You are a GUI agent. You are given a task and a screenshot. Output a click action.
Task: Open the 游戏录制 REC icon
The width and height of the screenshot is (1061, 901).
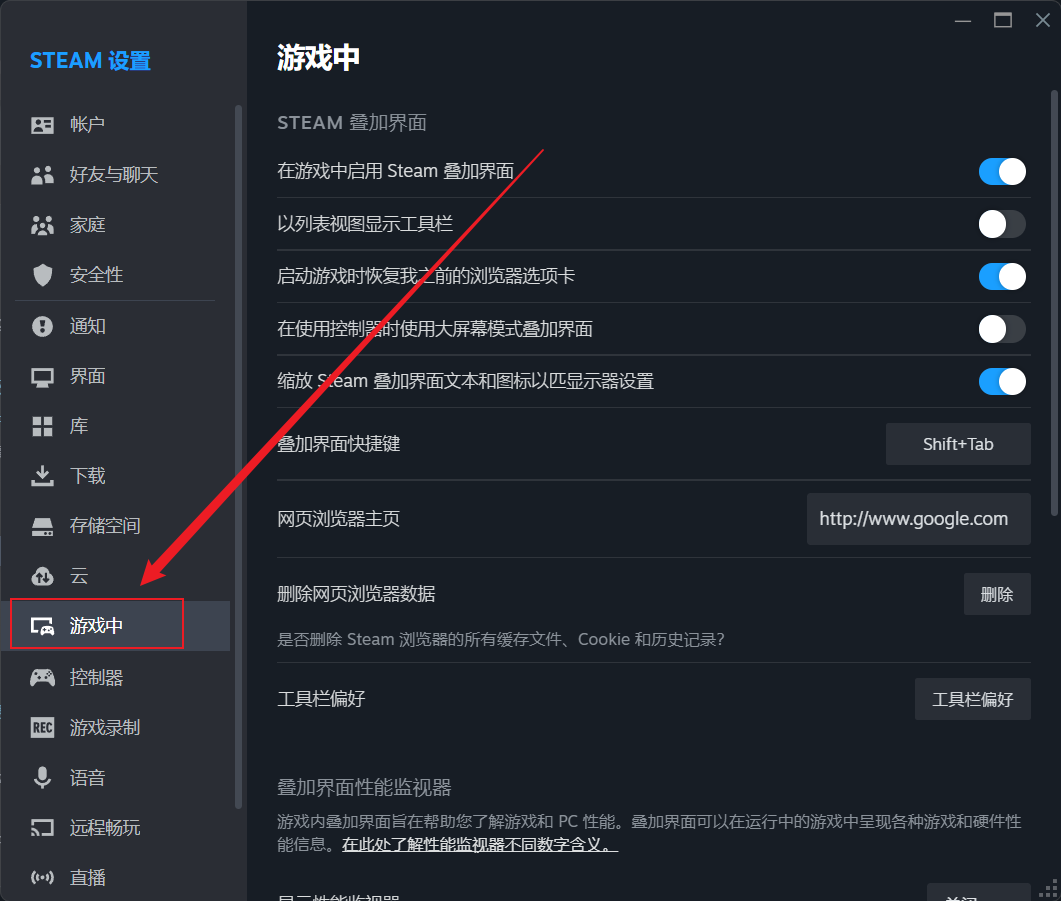click(x=42, y=728)
